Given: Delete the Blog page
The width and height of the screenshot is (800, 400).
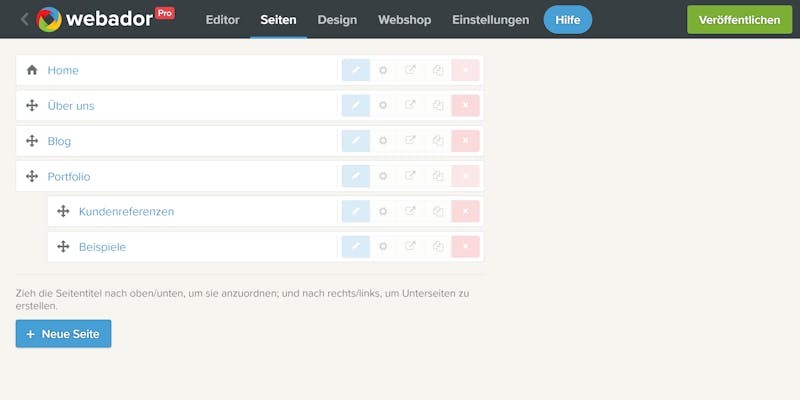Looking at the screenshot, I should point(465,141).
